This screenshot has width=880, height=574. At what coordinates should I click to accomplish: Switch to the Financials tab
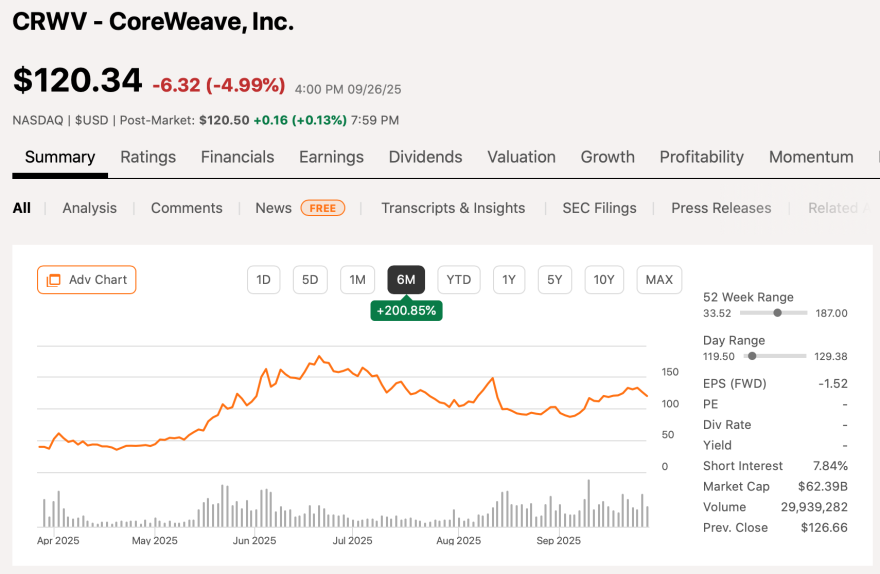(x=237, y=157)
